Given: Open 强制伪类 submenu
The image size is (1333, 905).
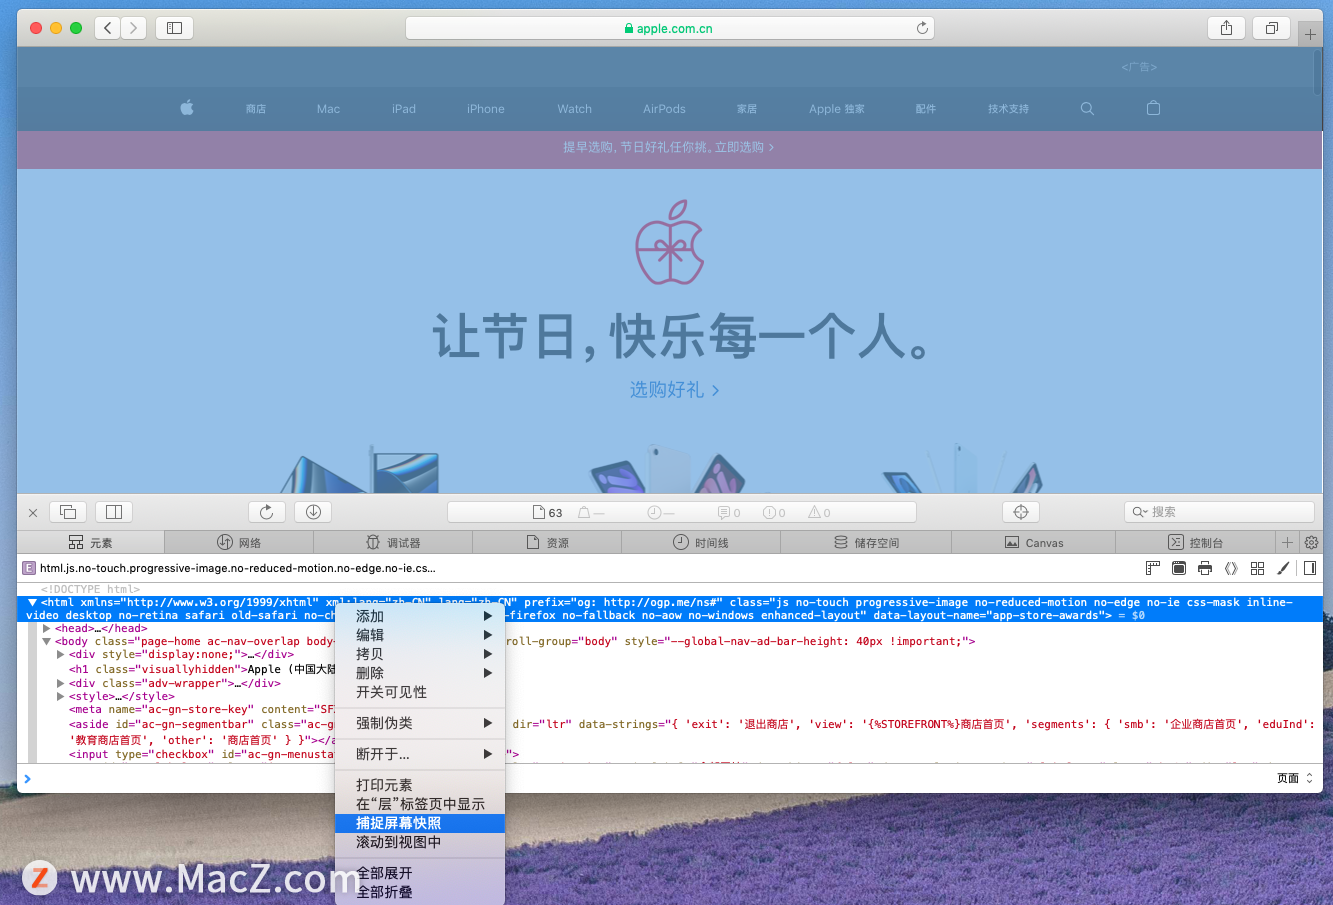Looking at the screenshot, I should click(420, 723).
